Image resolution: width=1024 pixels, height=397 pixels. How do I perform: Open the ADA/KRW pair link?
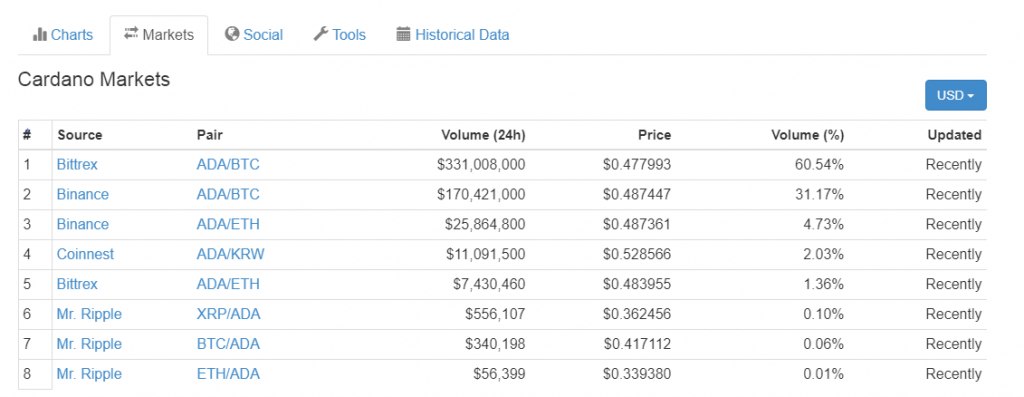[231, 254]
